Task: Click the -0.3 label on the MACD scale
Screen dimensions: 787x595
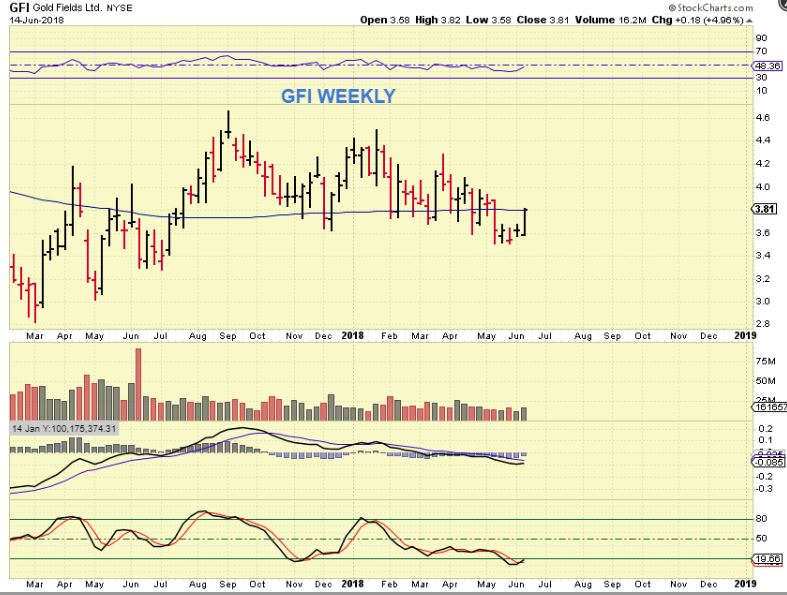Action: [764, 489]
